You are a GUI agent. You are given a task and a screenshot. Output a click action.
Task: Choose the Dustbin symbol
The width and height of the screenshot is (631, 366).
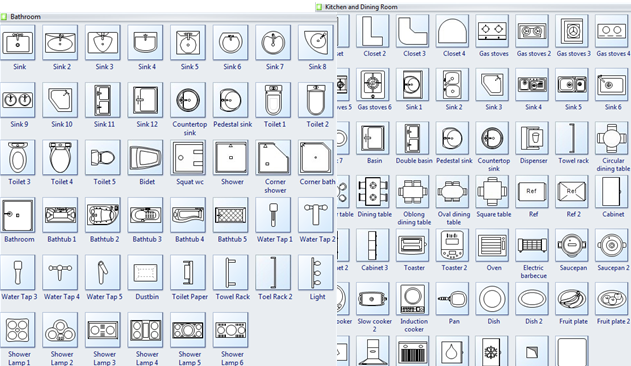(145, 273)
